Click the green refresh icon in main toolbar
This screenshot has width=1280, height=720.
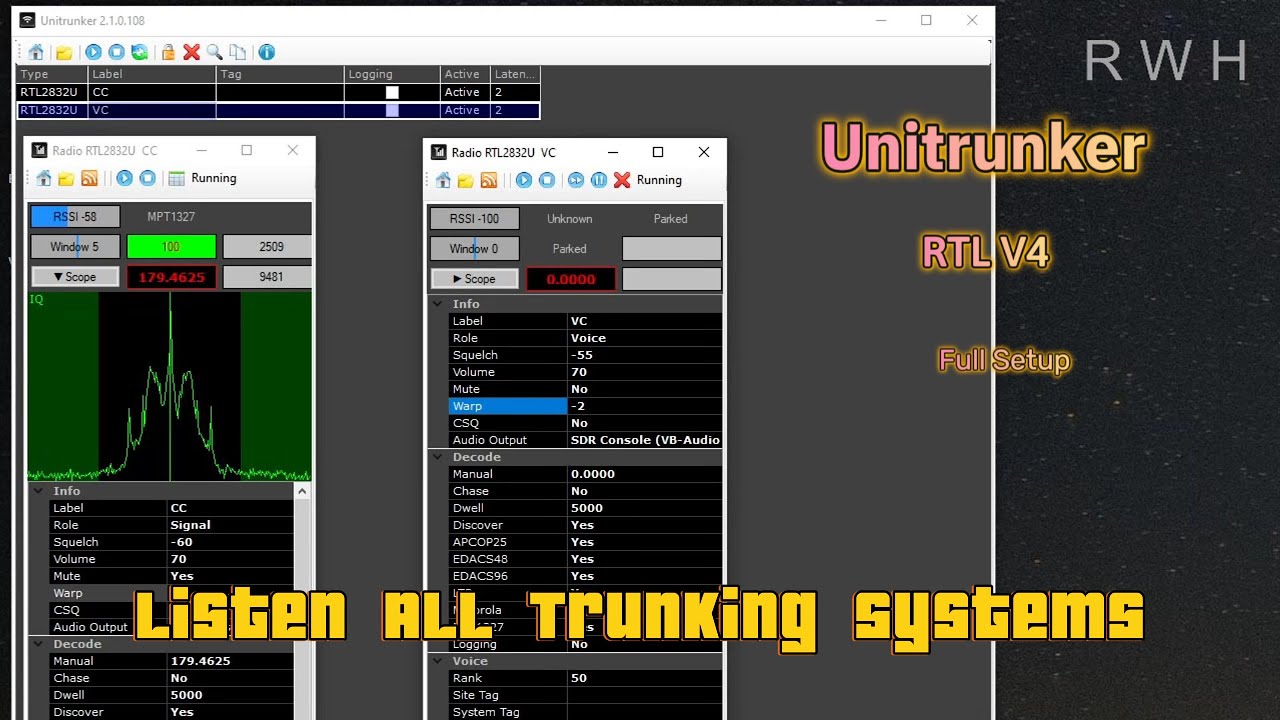[x=139, y=52]
